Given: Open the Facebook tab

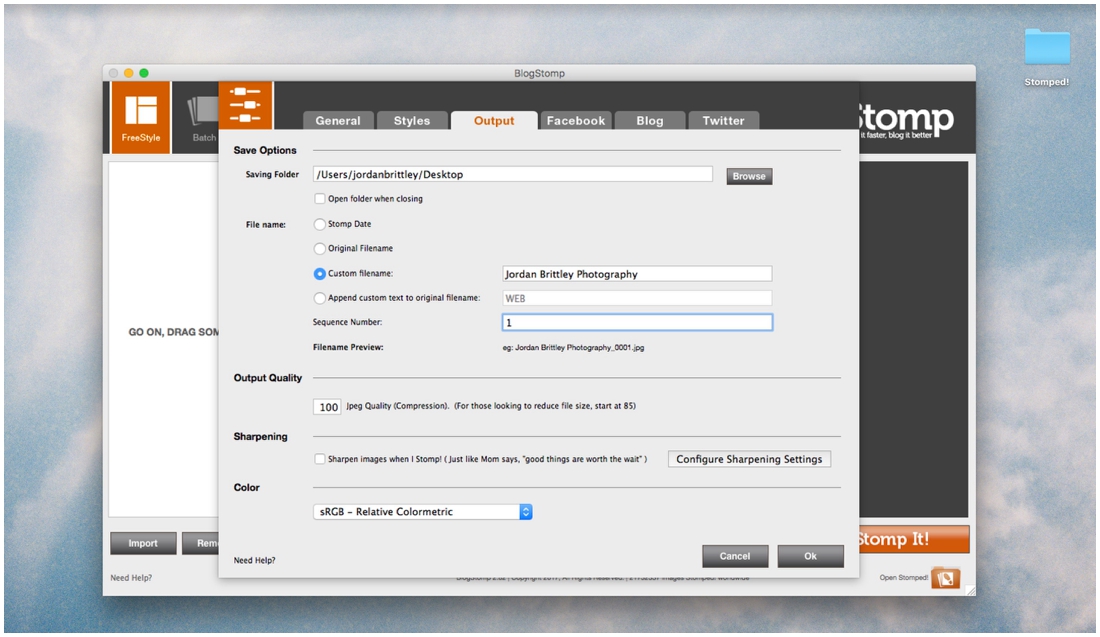Looking at the screenshot, I should point(575,121).
